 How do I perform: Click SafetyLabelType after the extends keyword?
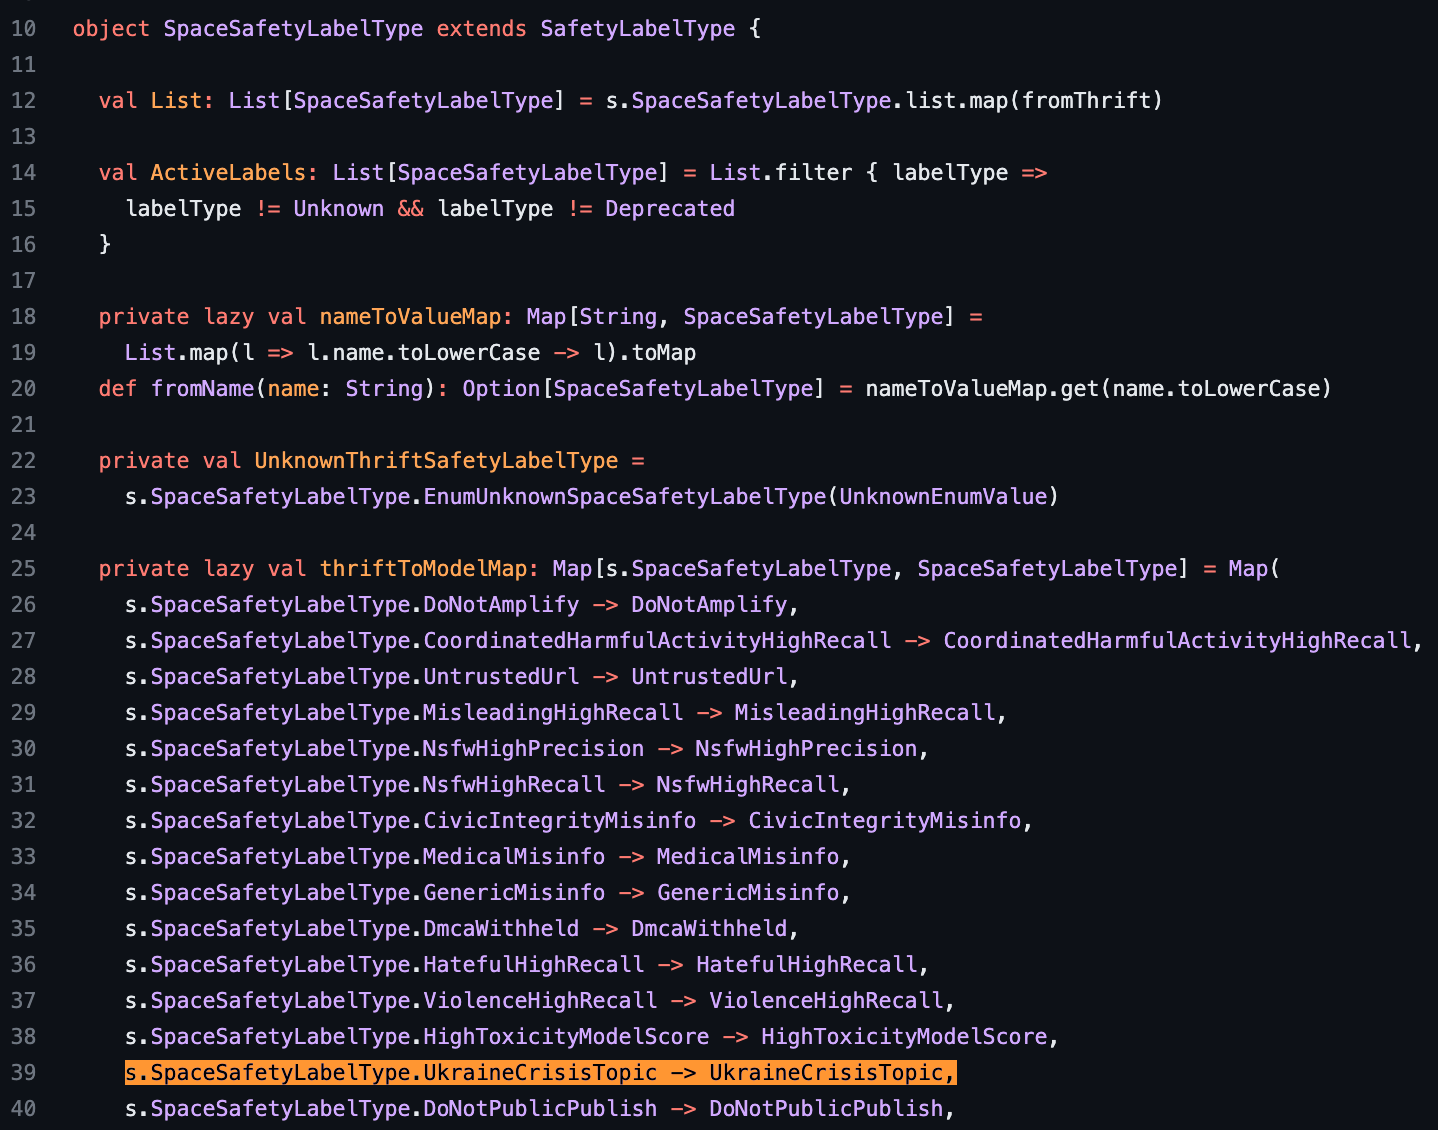tap(637, 28)
